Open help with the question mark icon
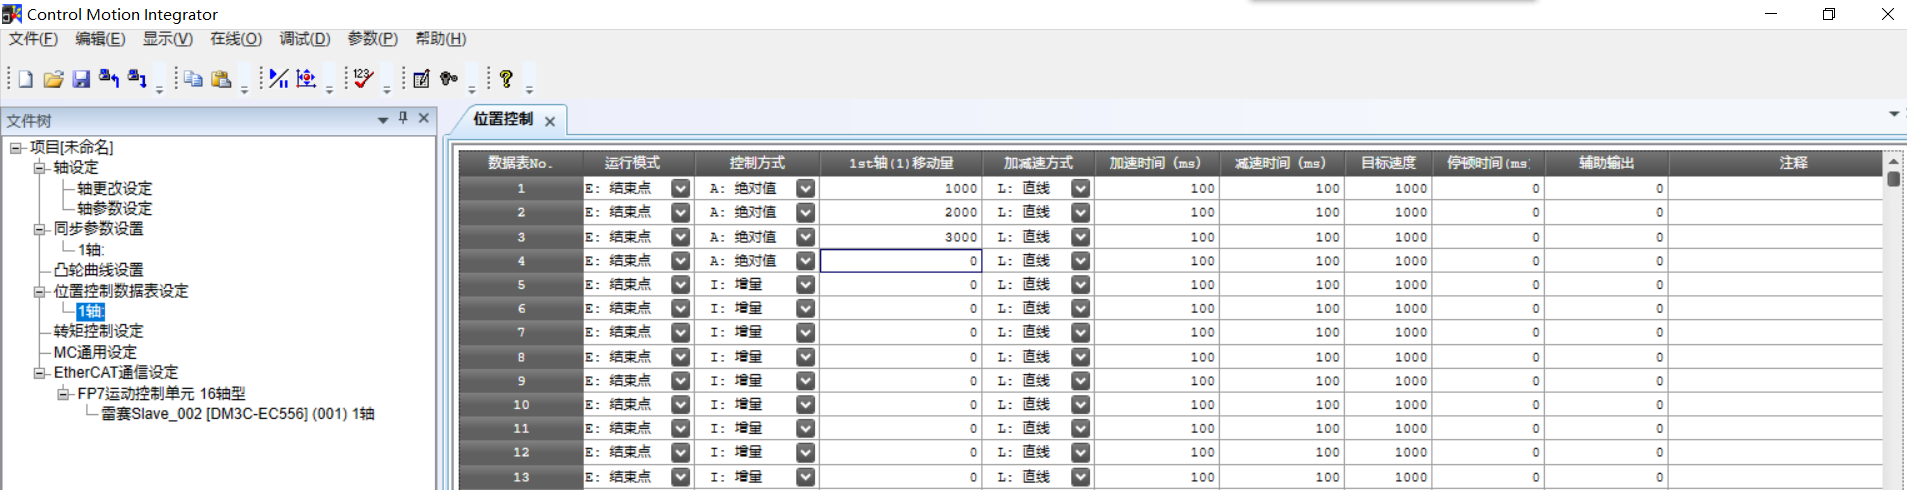 (506, 79)
